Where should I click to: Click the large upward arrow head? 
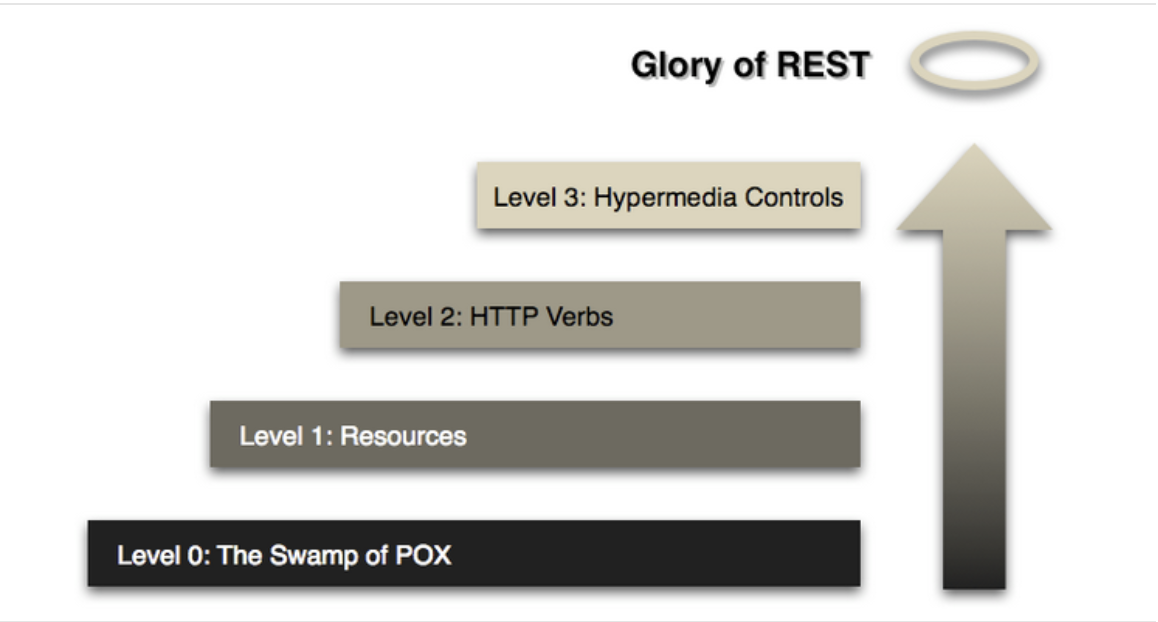[x=974, y=188]
